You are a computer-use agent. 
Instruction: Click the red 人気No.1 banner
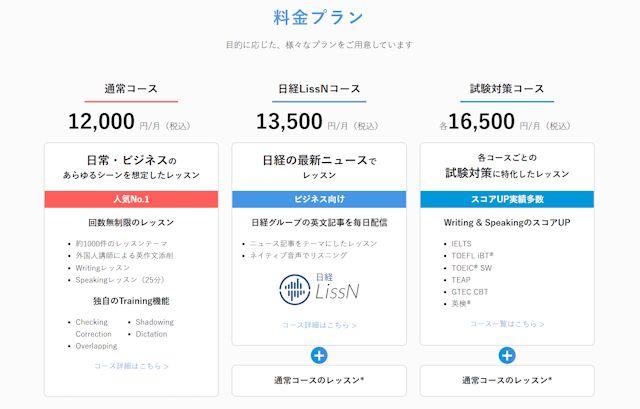click(x=131, y=199)
